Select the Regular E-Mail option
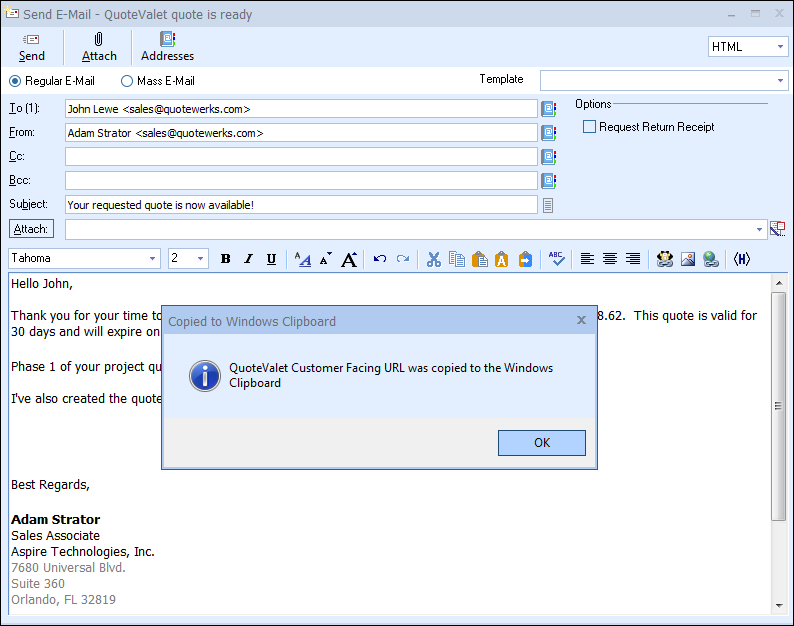Screen dimensions: 794x626 coord(15,81)
